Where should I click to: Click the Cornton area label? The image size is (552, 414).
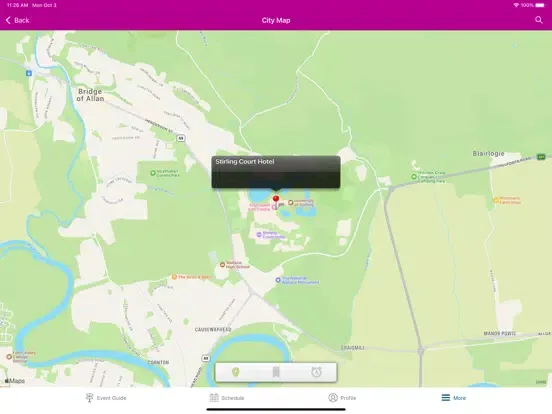point(158,362)
